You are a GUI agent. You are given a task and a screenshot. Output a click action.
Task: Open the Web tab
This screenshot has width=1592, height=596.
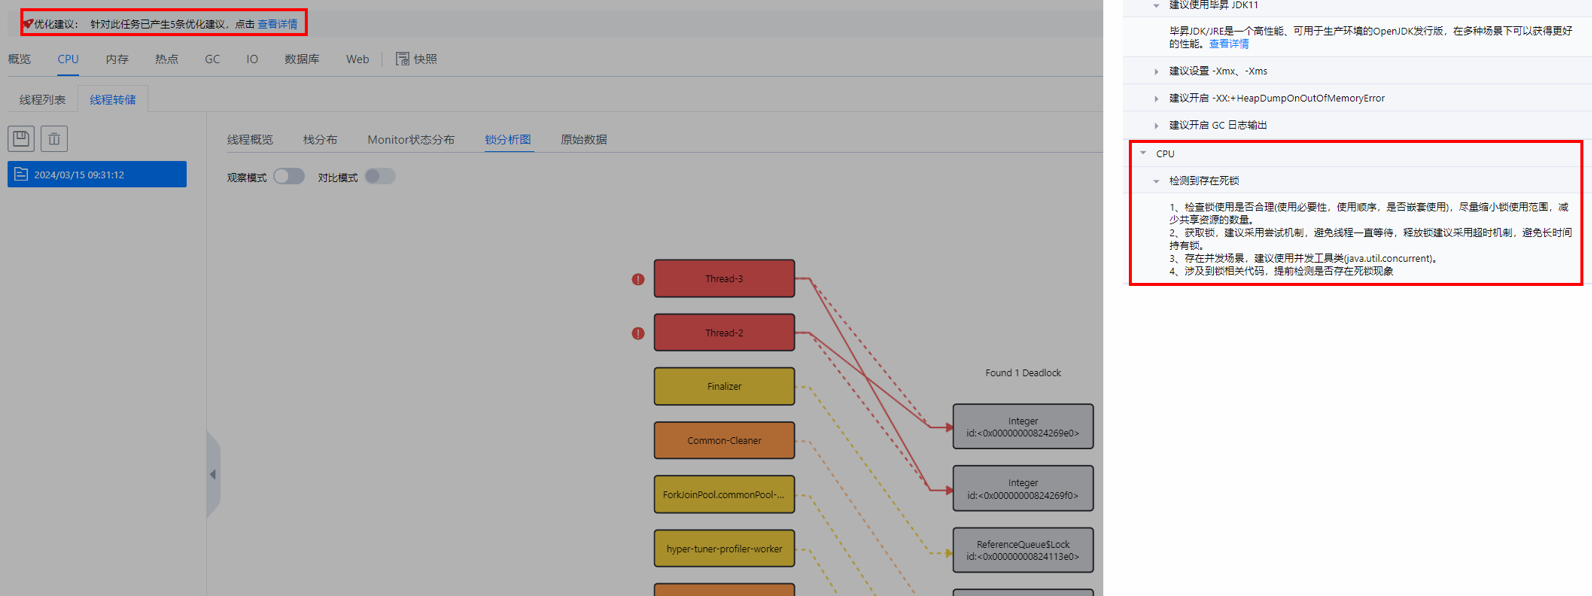pos(357,59)
